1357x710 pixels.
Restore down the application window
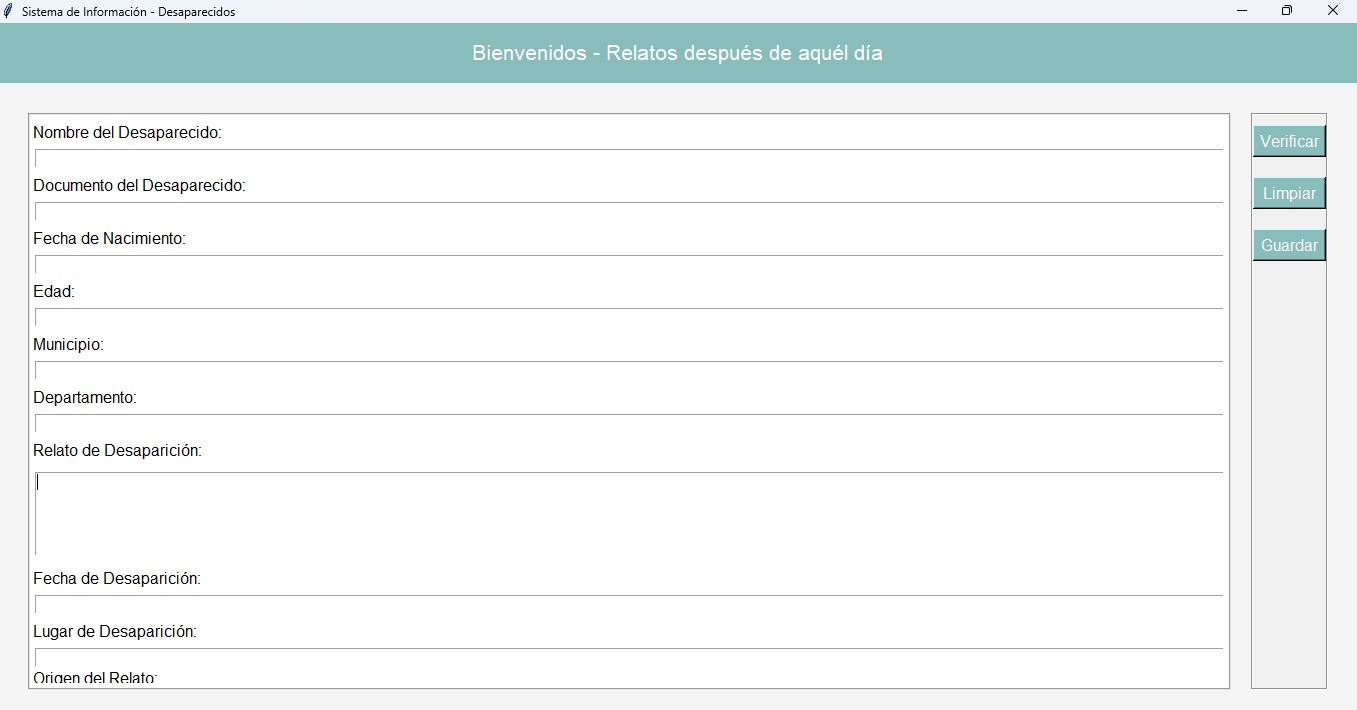[1287, 11]
